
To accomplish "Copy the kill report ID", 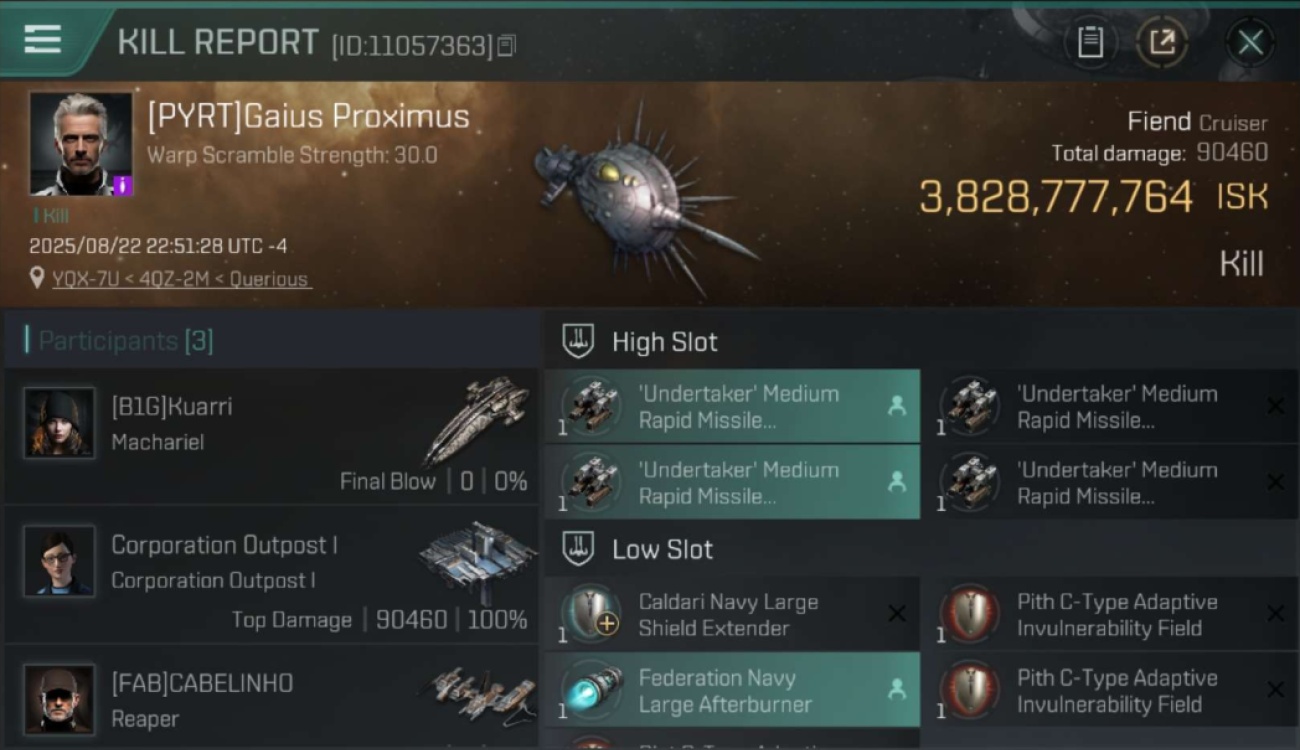I will coord(506,45).
